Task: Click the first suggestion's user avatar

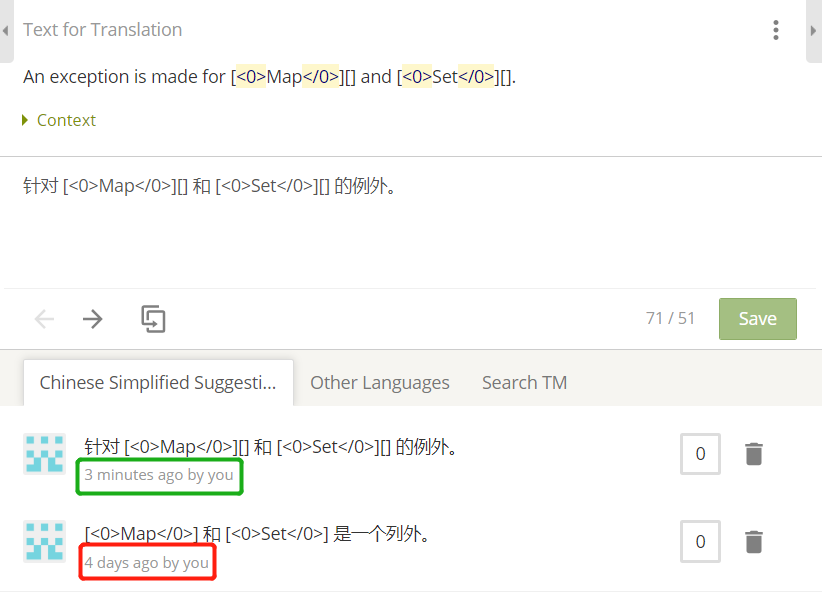Action: click(x=44, y=454)
